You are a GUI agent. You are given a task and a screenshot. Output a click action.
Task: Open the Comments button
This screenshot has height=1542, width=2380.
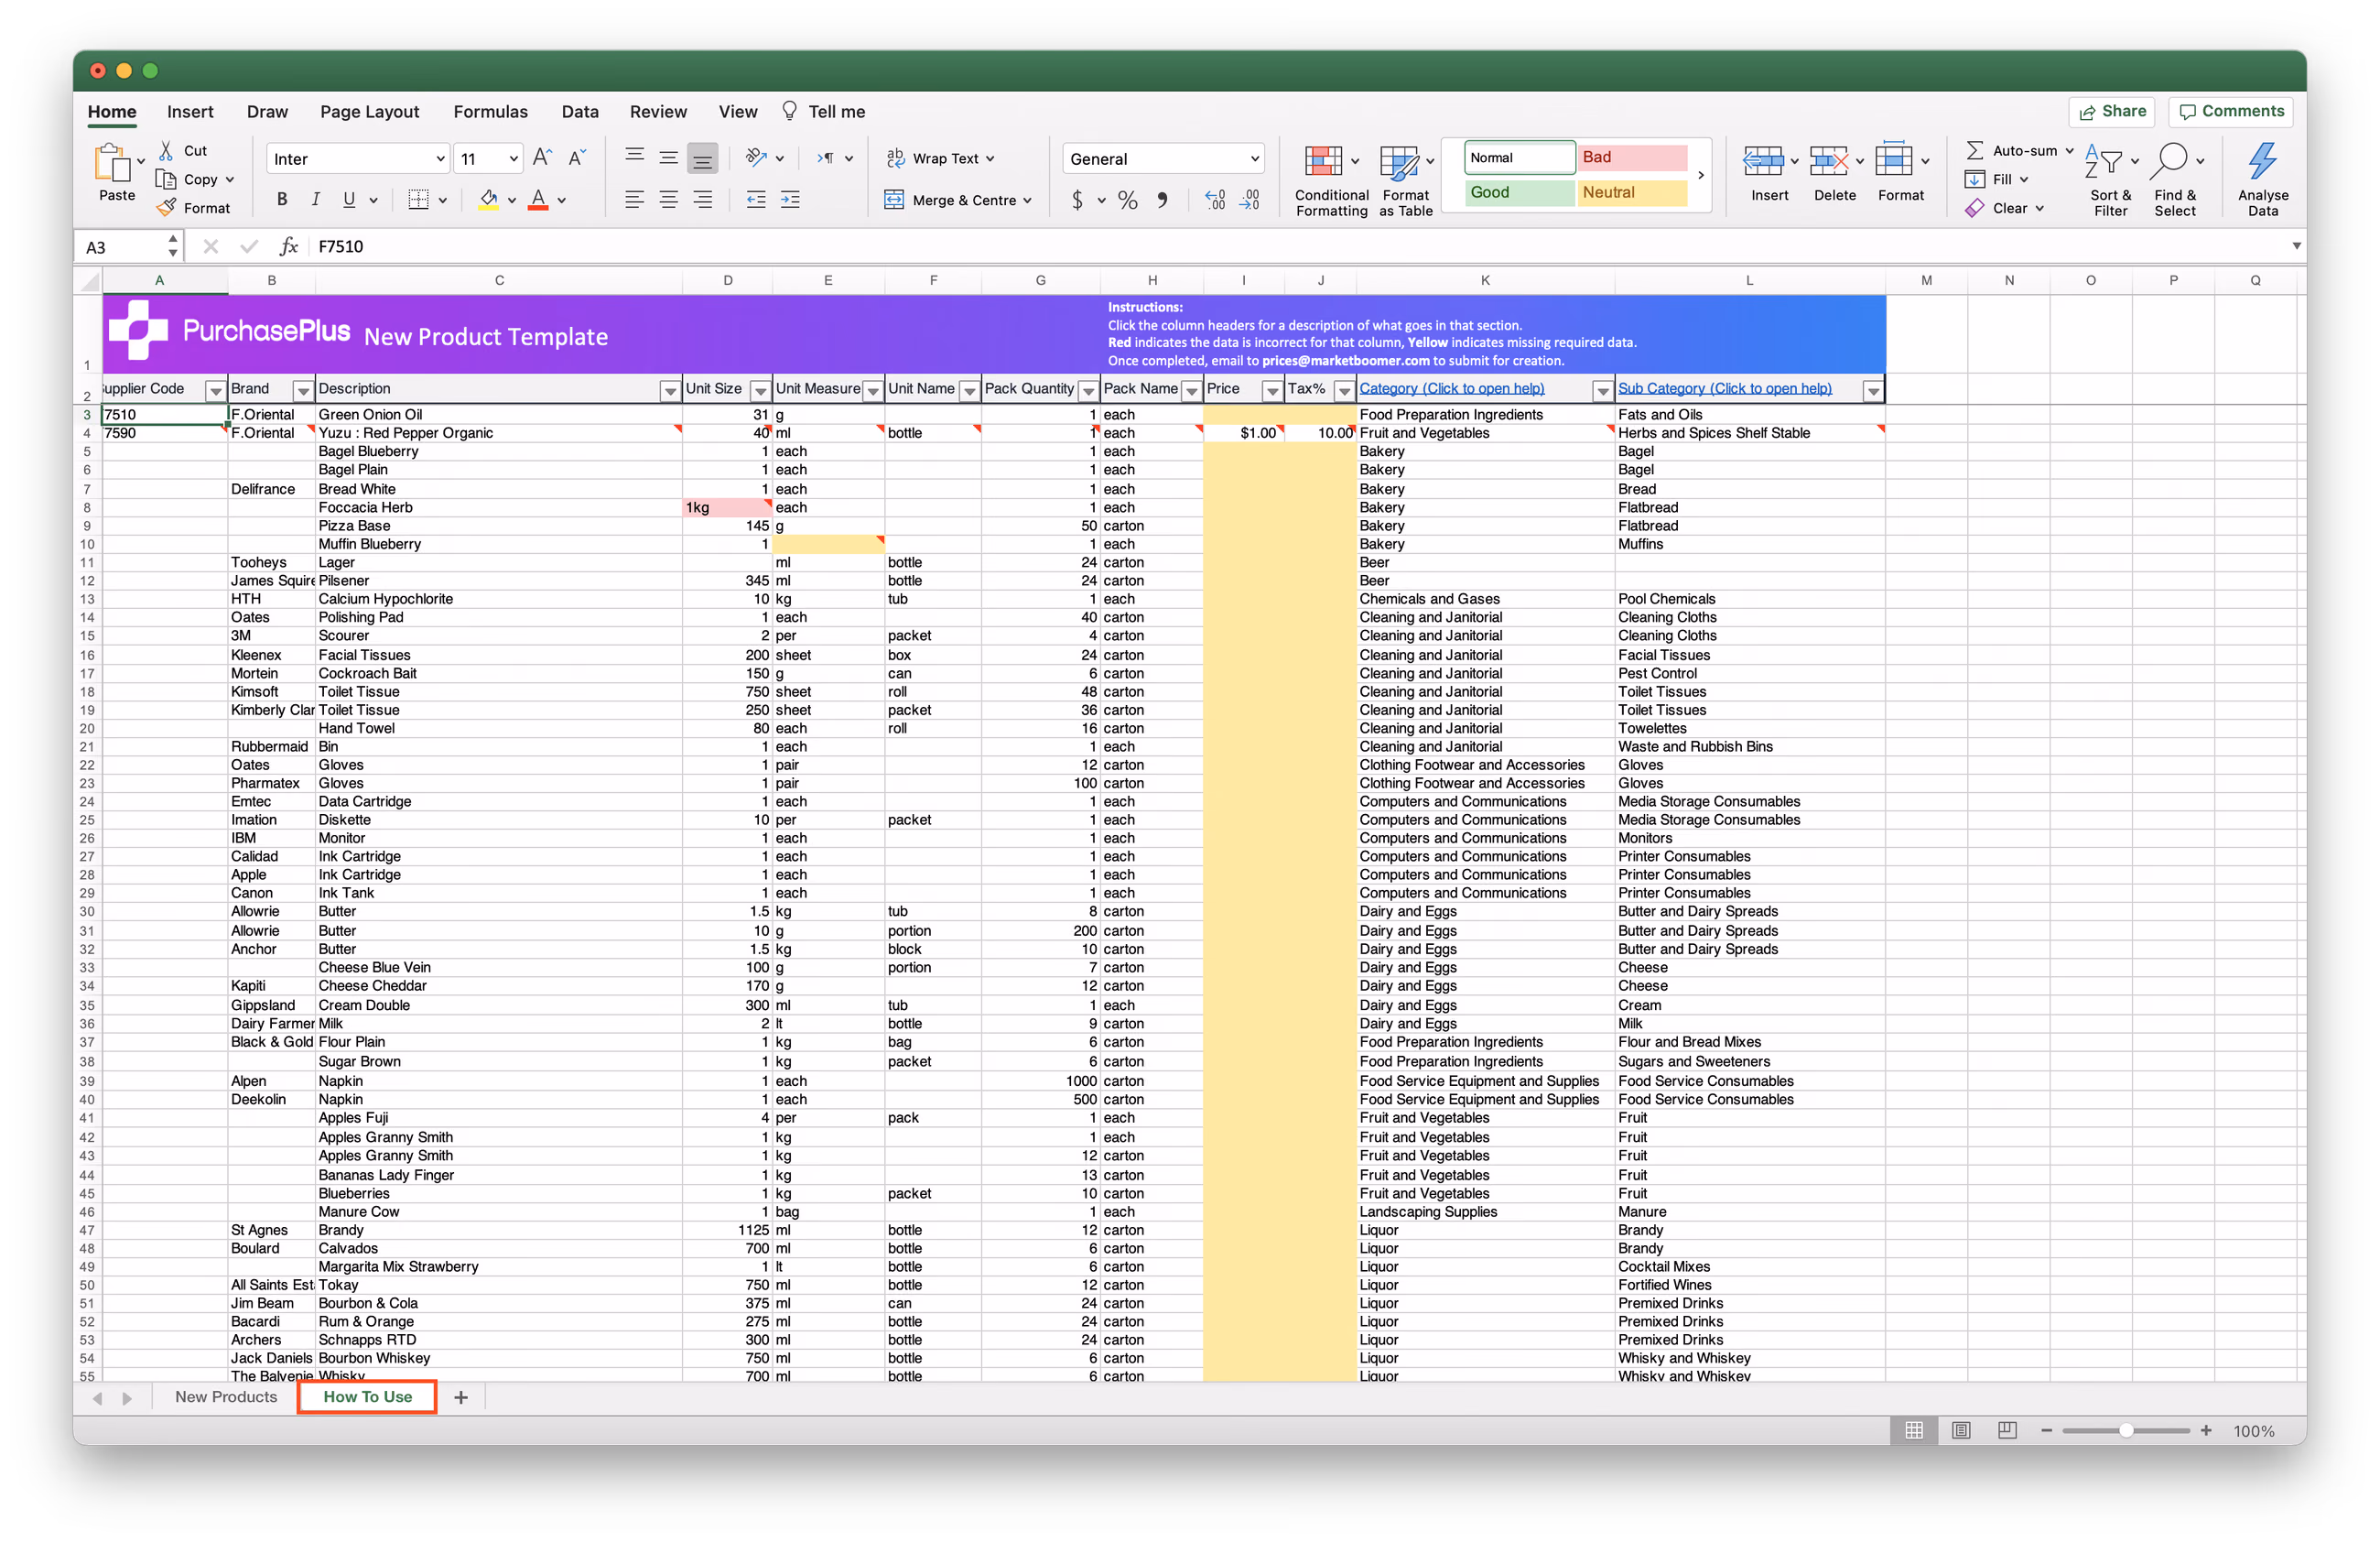2231,111
